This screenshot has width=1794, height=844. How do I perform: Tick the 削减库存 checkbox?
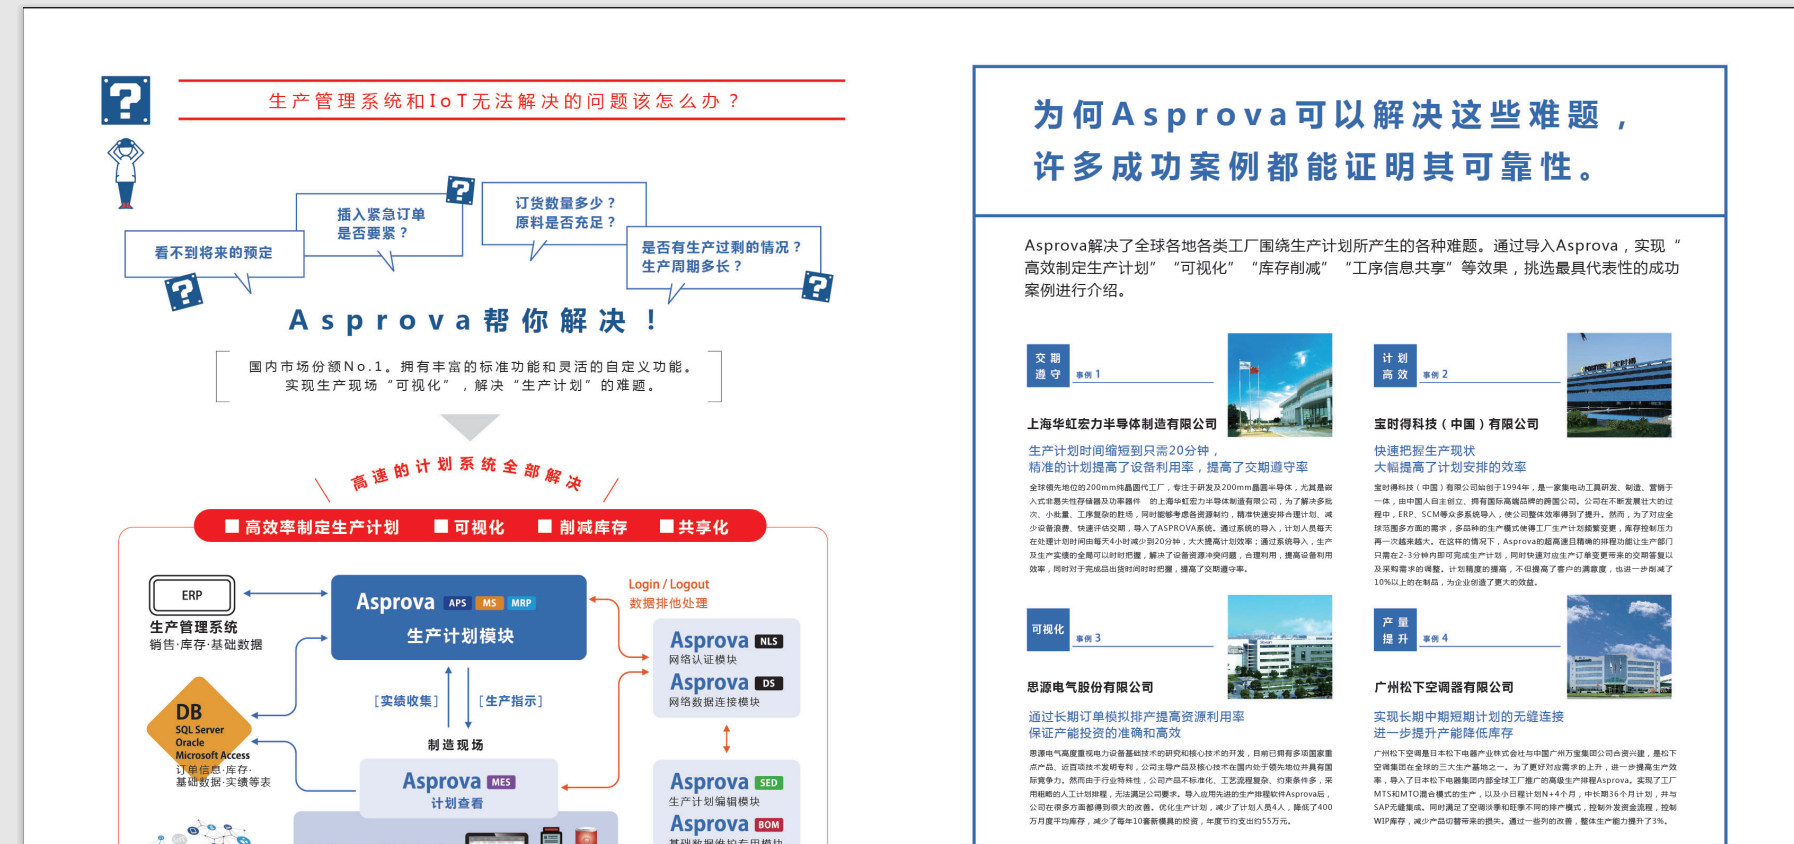pyautogui.click(x=545, y=526)
